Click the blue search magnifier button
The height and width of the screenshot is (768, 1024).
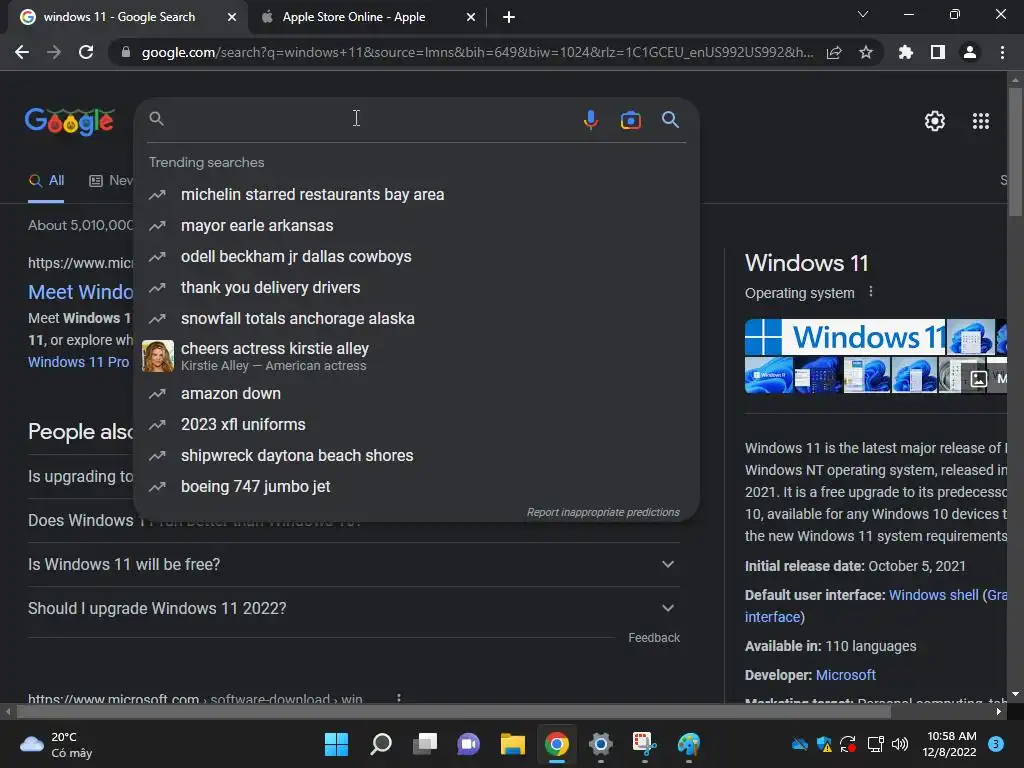(x=670, y=120)
